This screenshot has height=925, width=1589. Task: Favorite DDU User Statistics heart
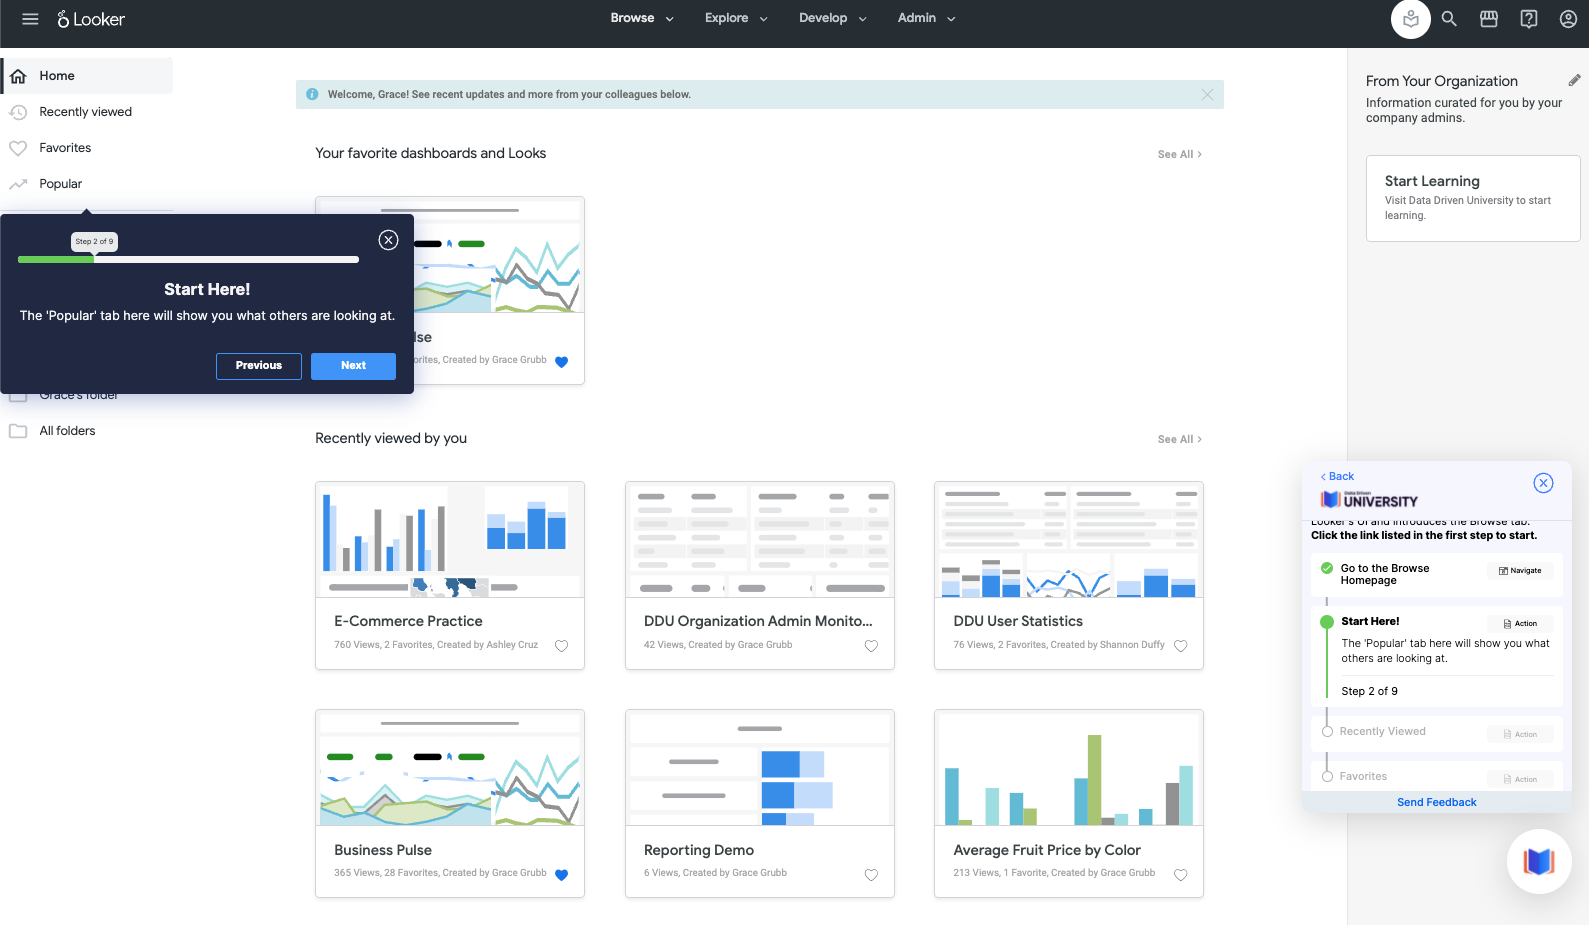1180,646
